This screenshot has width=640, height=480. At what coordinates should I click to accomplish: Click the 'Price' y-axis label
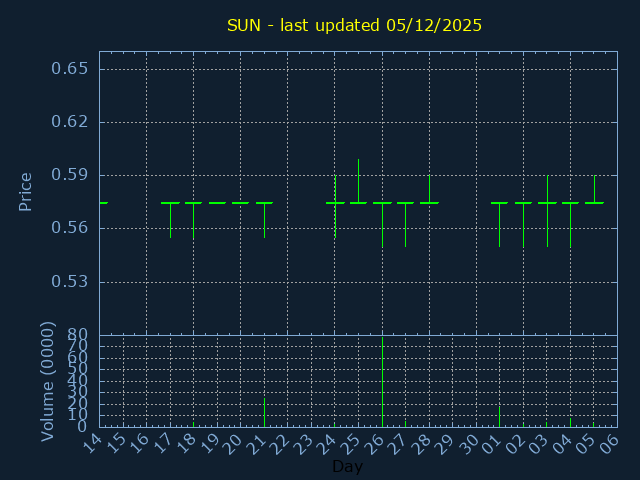[26, 191]
